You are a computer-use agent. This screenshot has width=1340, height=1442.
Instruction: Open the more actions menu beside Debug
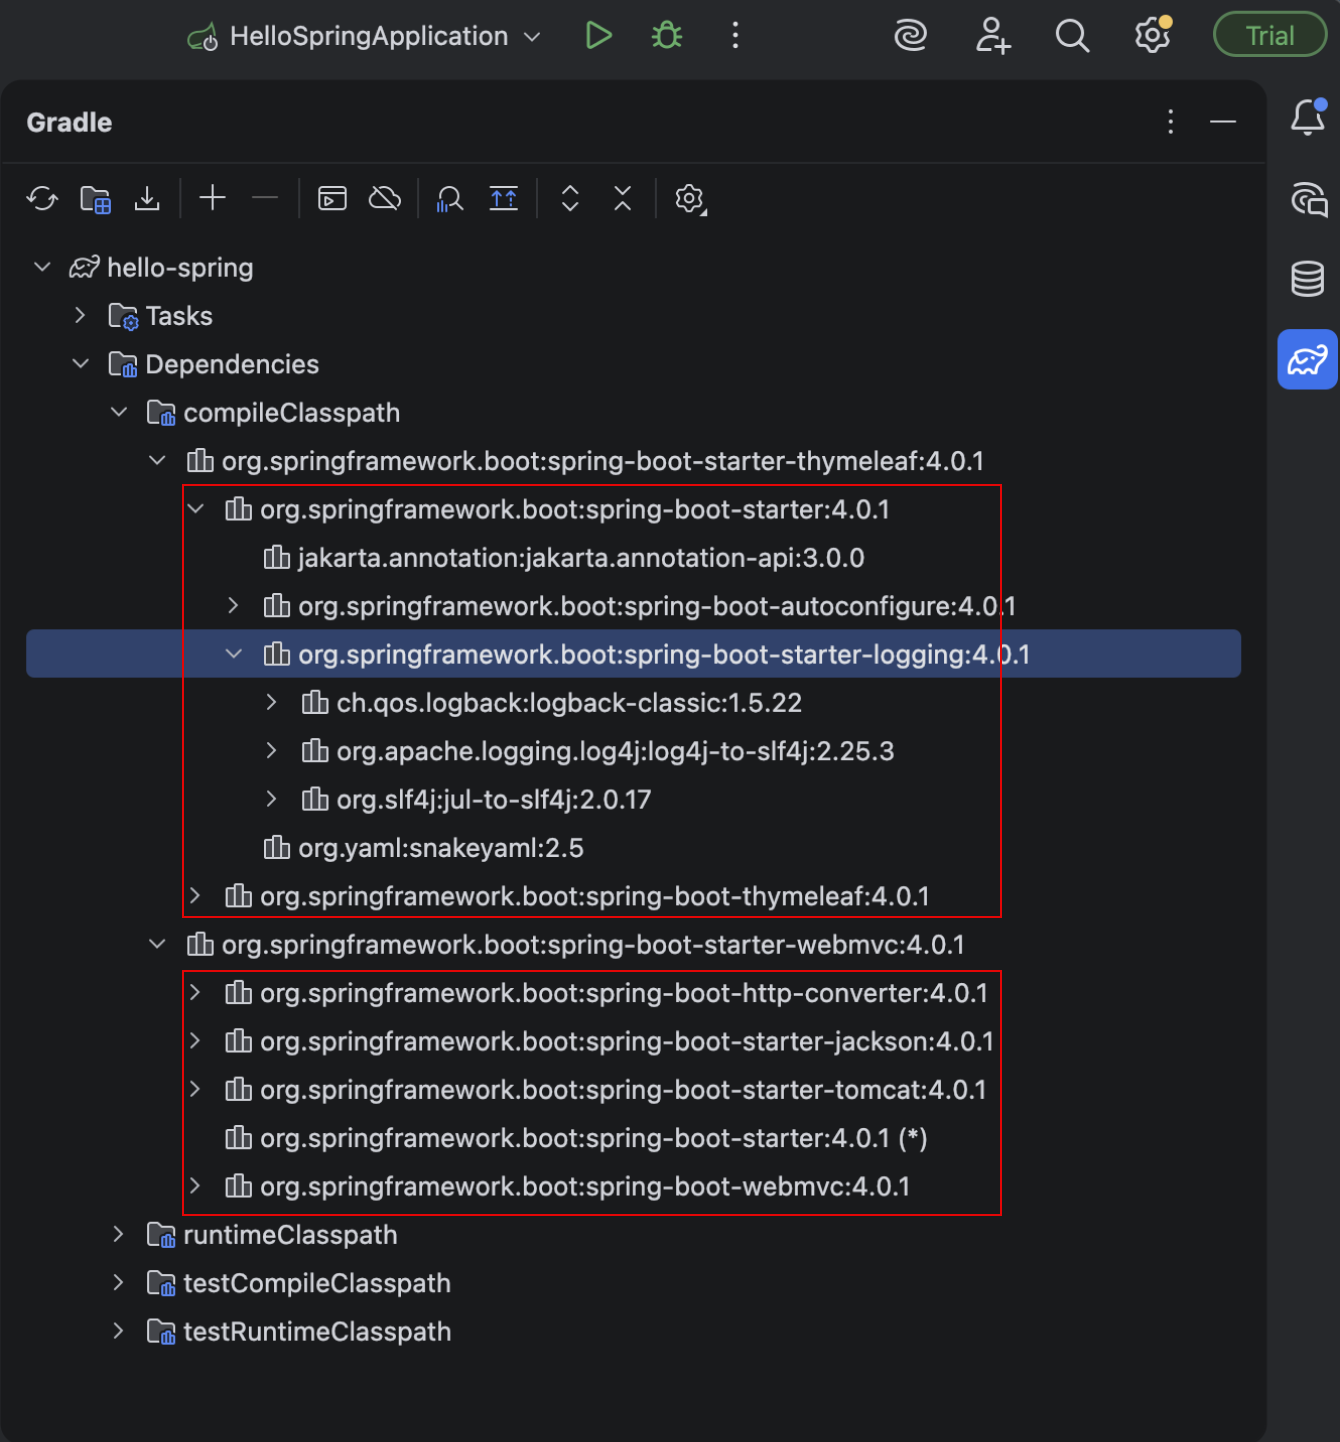click(x=735, y=36)
